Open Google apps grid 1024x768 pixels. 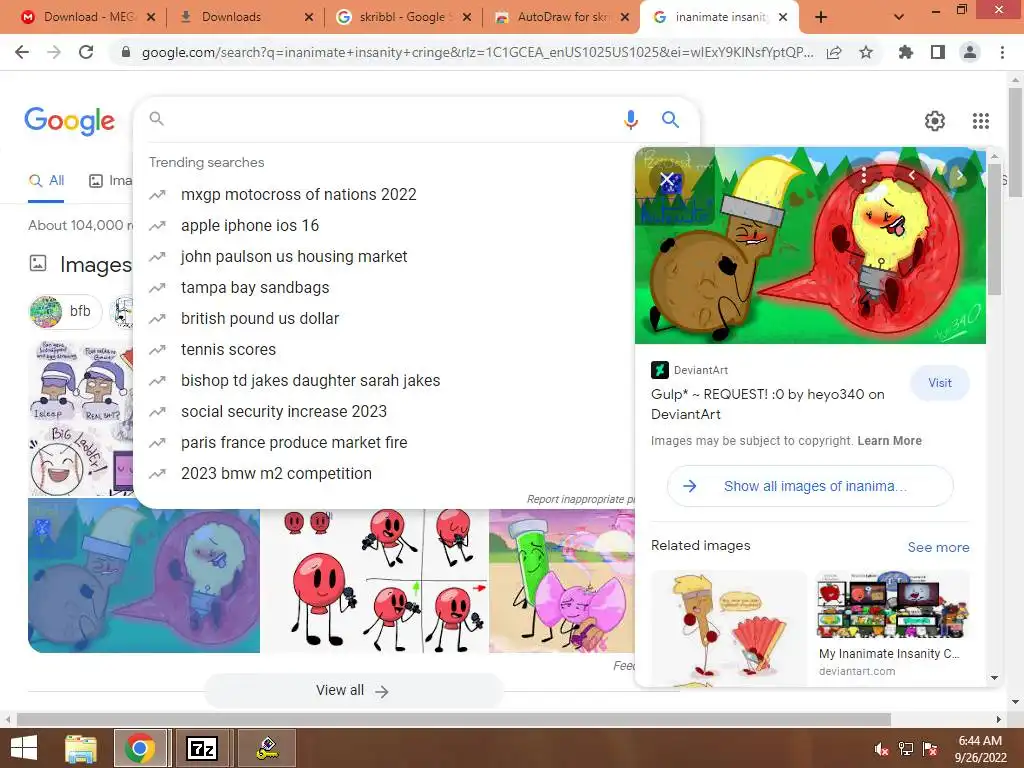click(x=980, y=121)
